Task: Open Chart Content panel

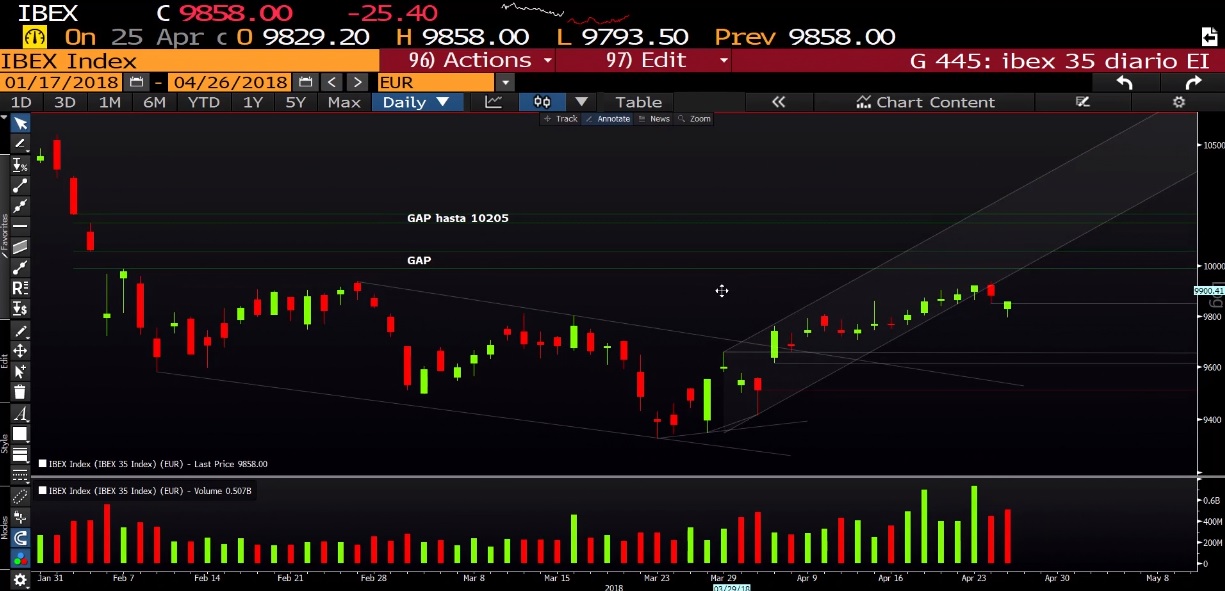Action: coord(925,102)
